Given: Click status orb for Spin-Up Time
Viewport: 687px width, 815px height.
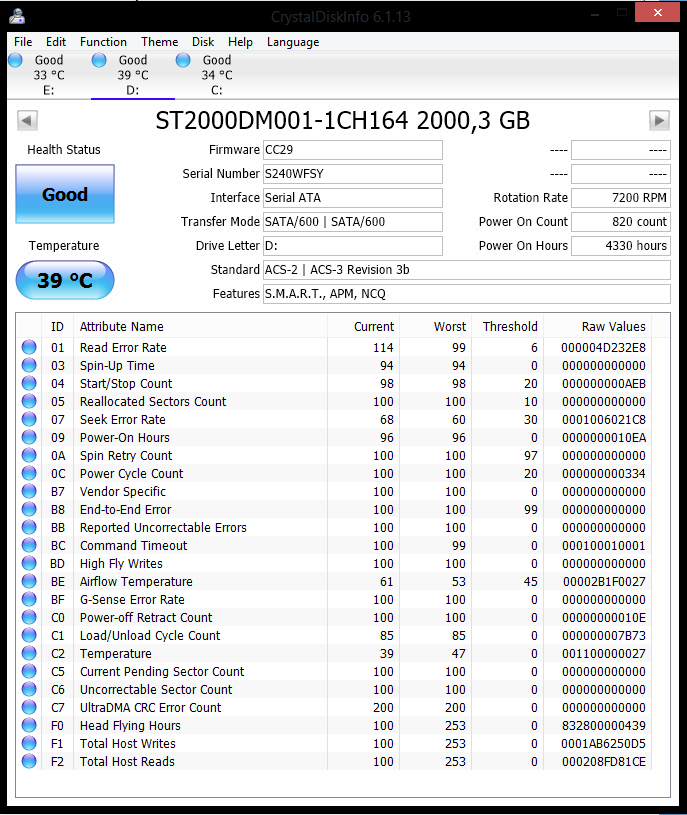Looking at the screenshot, I should [x=29, y=365].
